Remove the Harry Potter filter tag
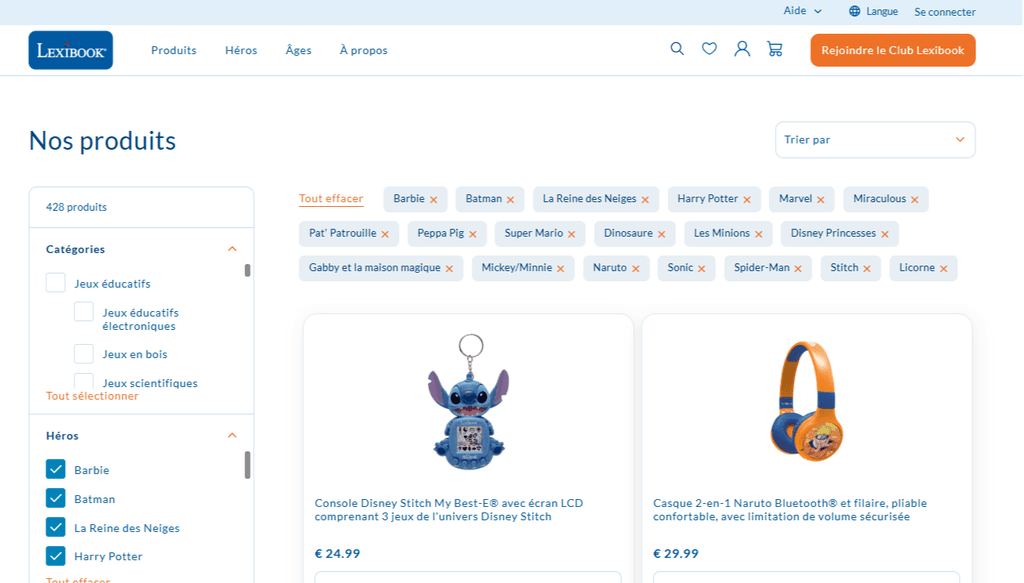 pos(747,200)
